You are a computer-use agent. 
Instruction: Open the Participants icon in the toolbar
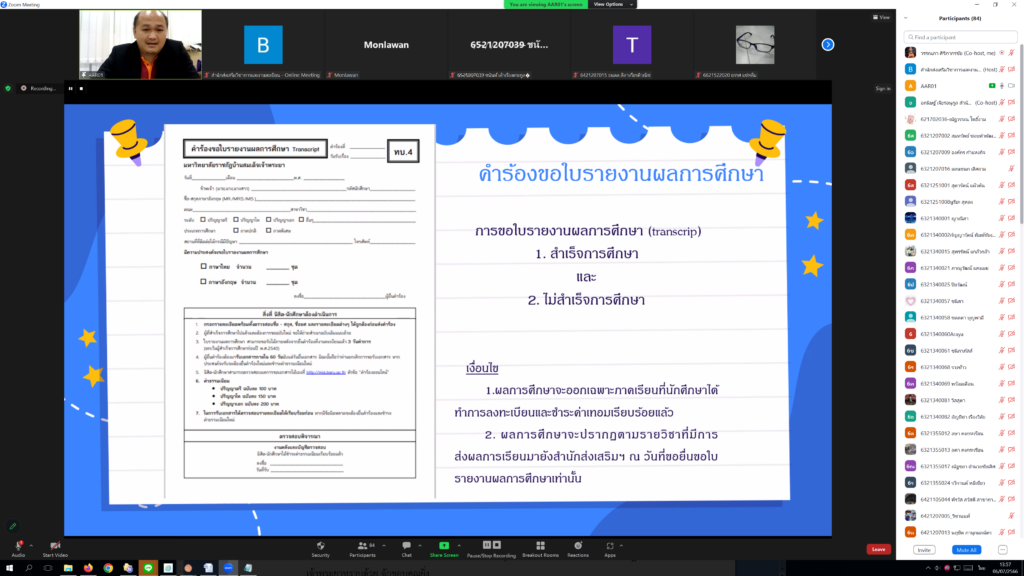coord(362,546)
